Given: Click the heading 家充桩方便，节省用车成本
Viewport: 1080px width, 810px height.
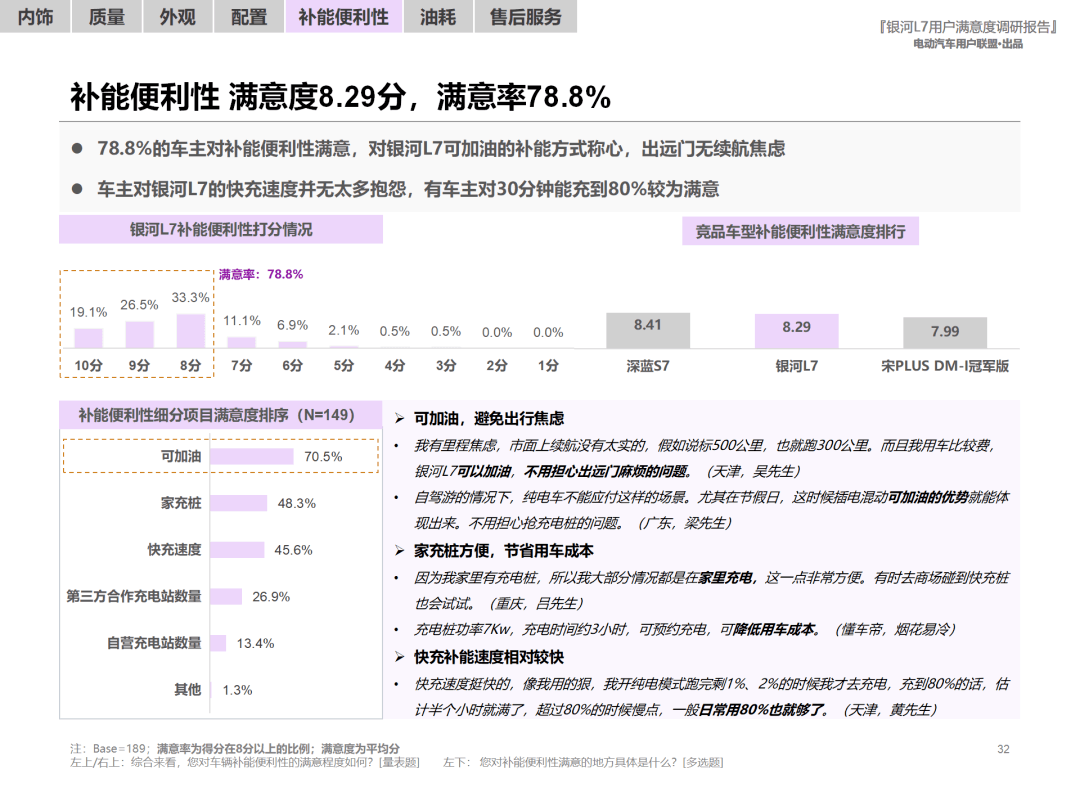Looking at the screenshot, I should coord(503,551).
